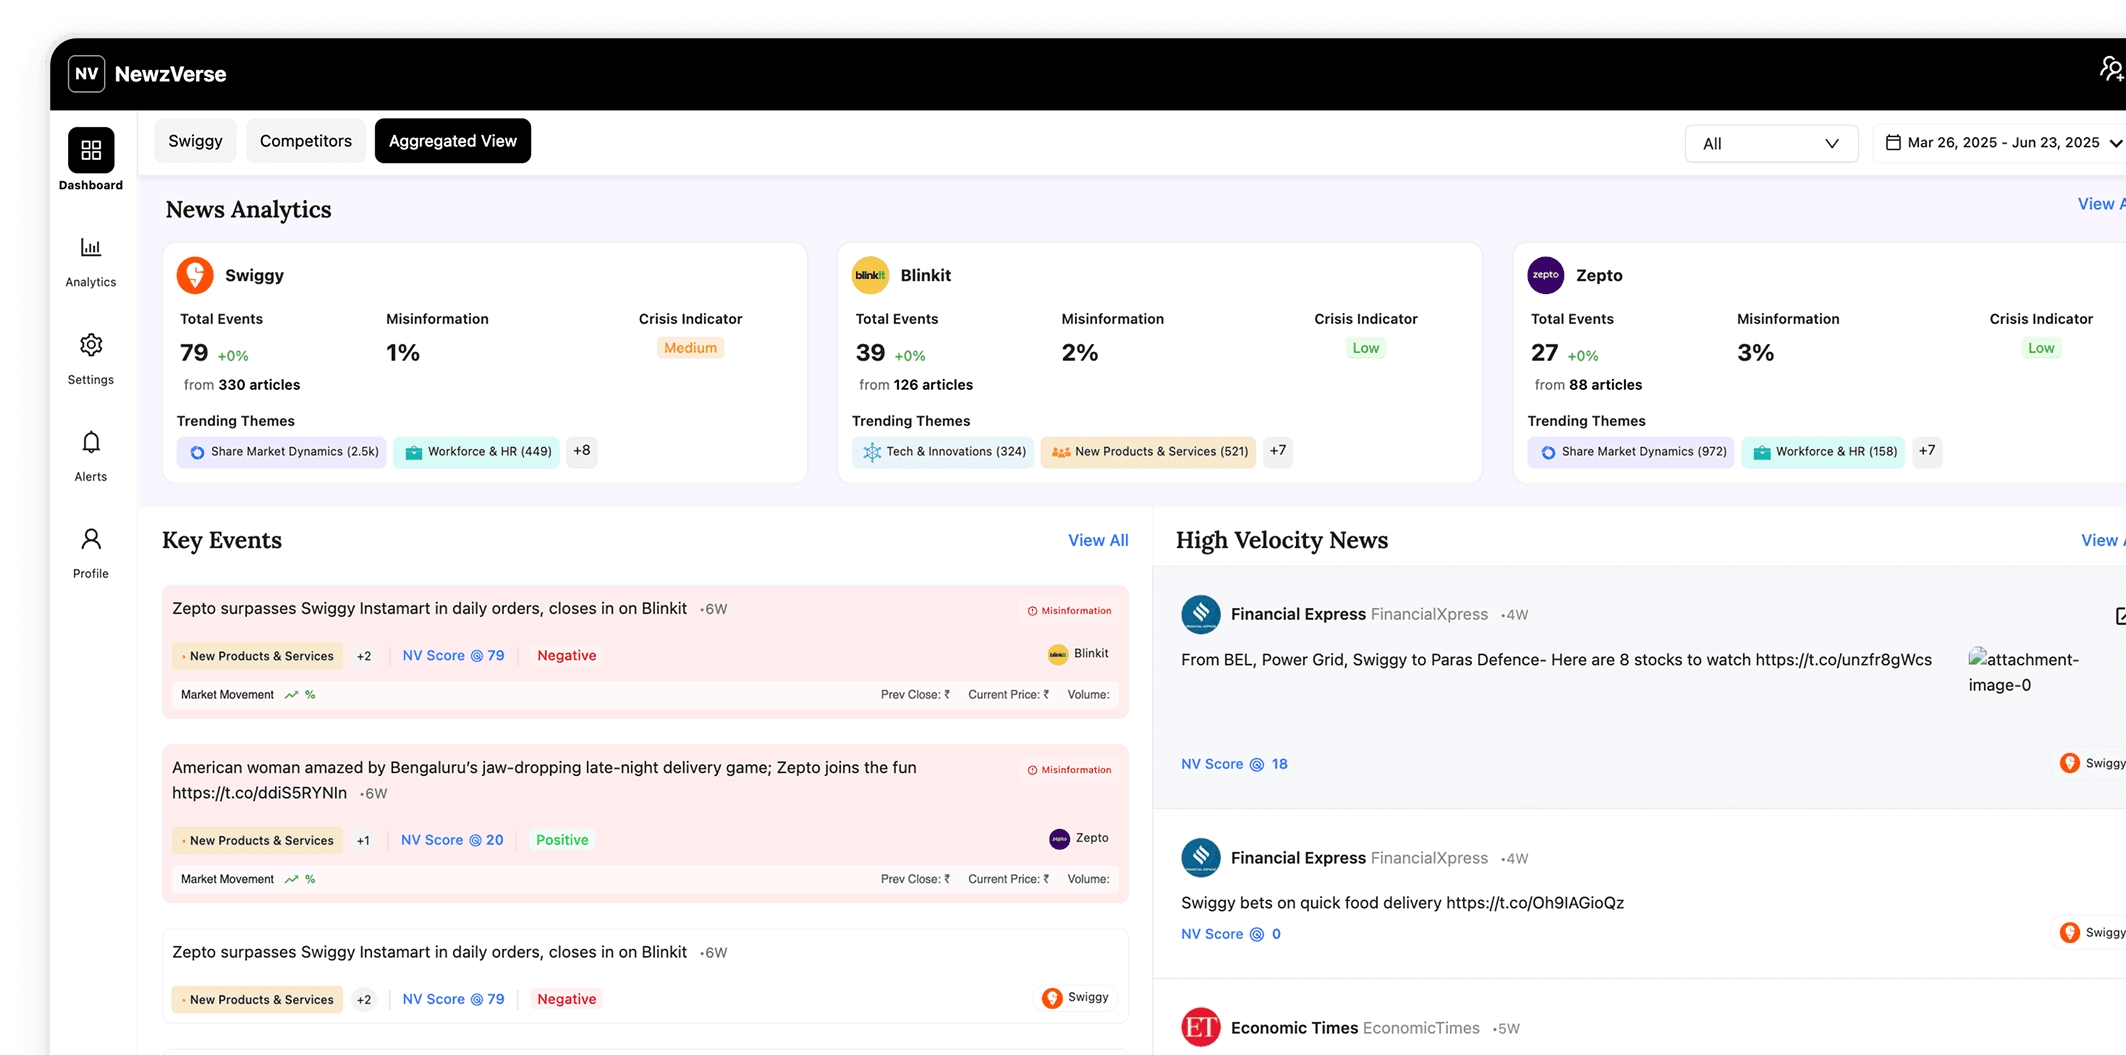Viewport: 2126px width, 1055px height.
Task: Click Blinkit's 'from 126 articles' text
Action: pos(916,385)
